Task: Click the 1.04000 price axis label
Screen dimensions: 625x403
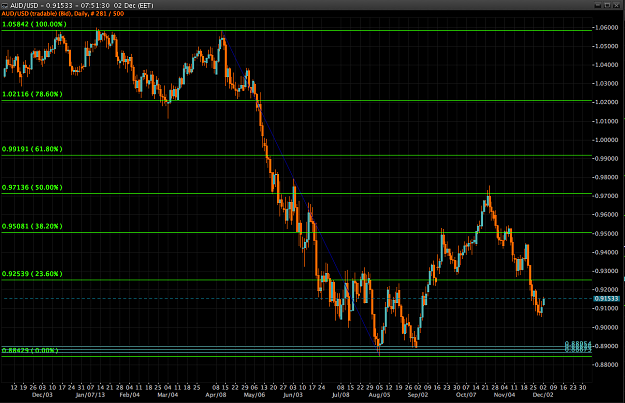Action: click(x=606, y=65)
